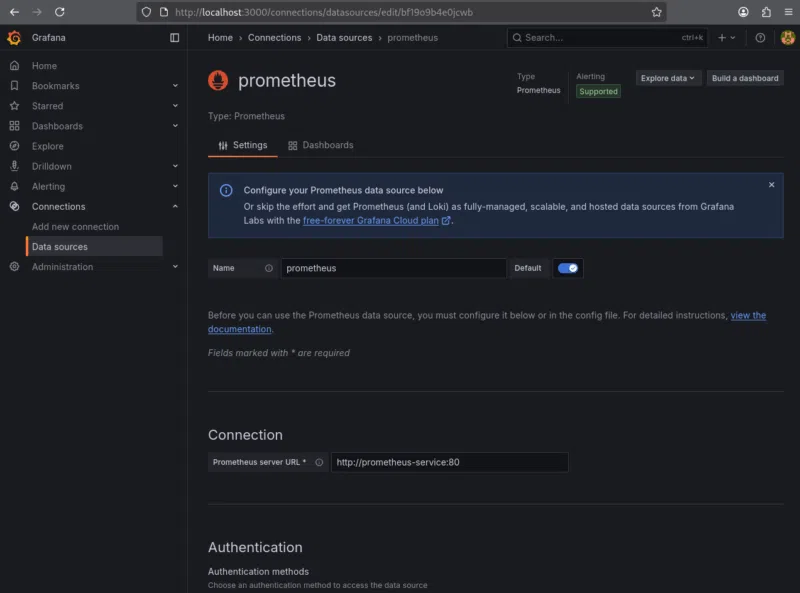Click the user avatar in top bar
This screenshot has width=800, height=593.
tap(787, 38)
